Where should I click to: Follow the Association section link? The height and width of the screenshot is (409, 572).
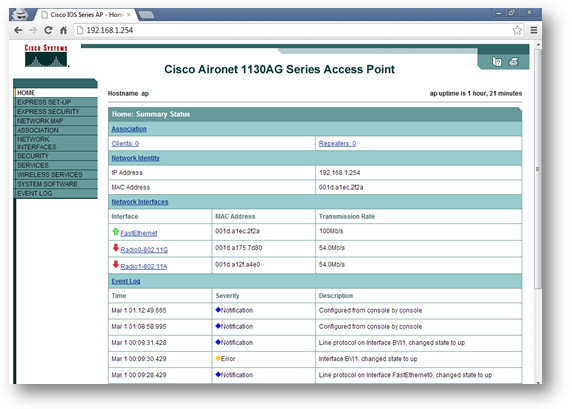(129, 129)
